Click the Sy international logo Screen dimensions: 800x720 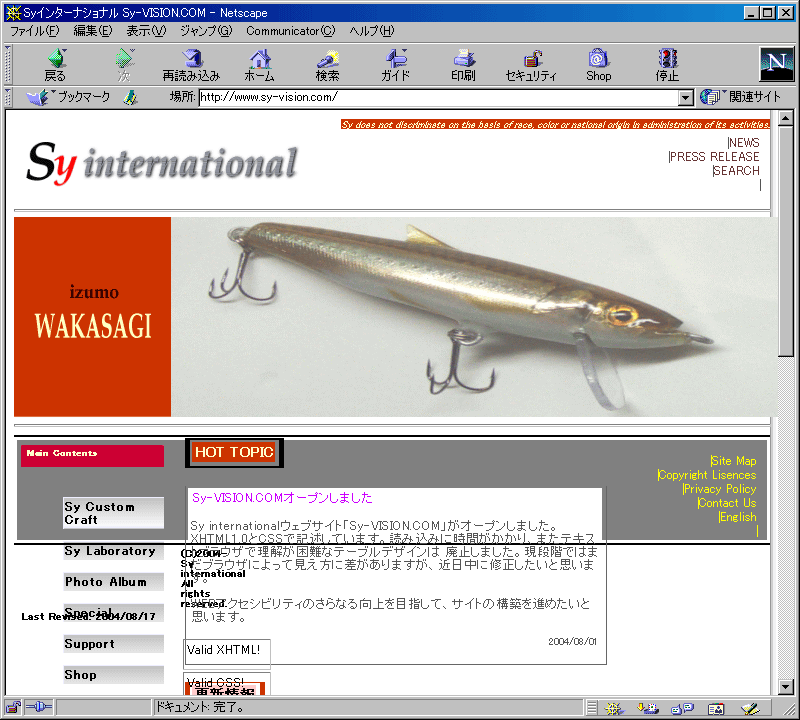pos(162,163)
